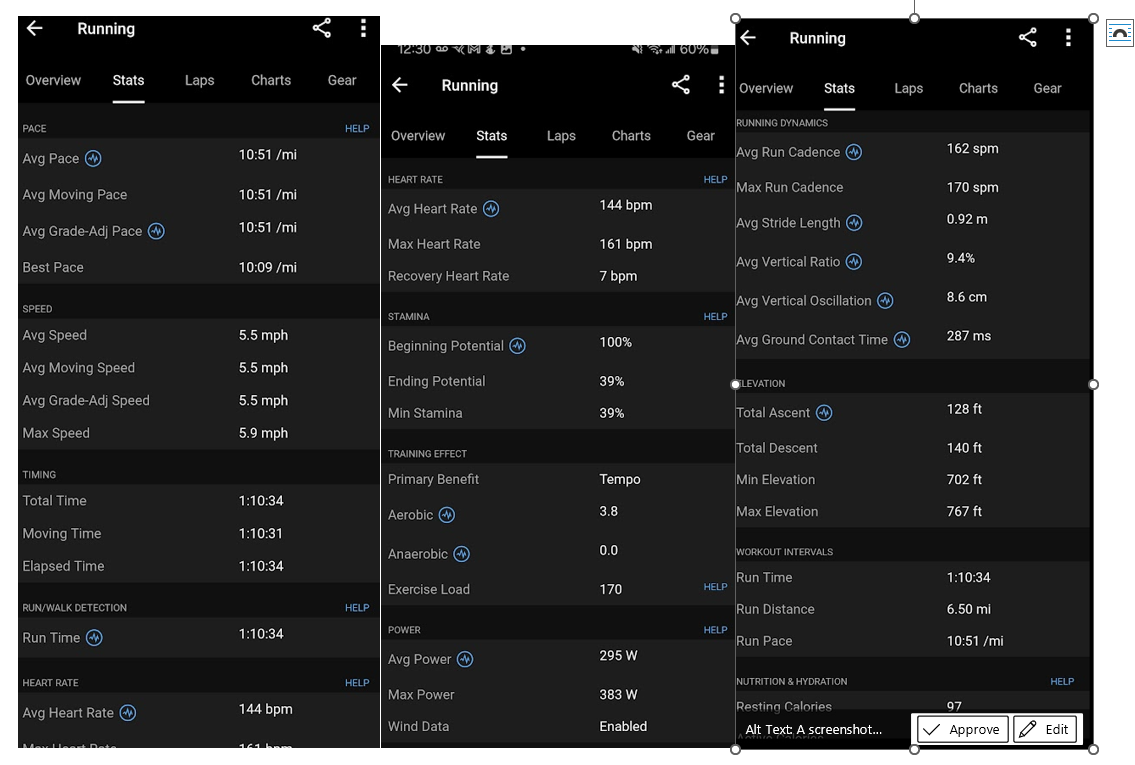This screenshot has width=1135, height=765.
Task: Click Best Pace value 10:09 /mi
Action: tap(268, 268)
